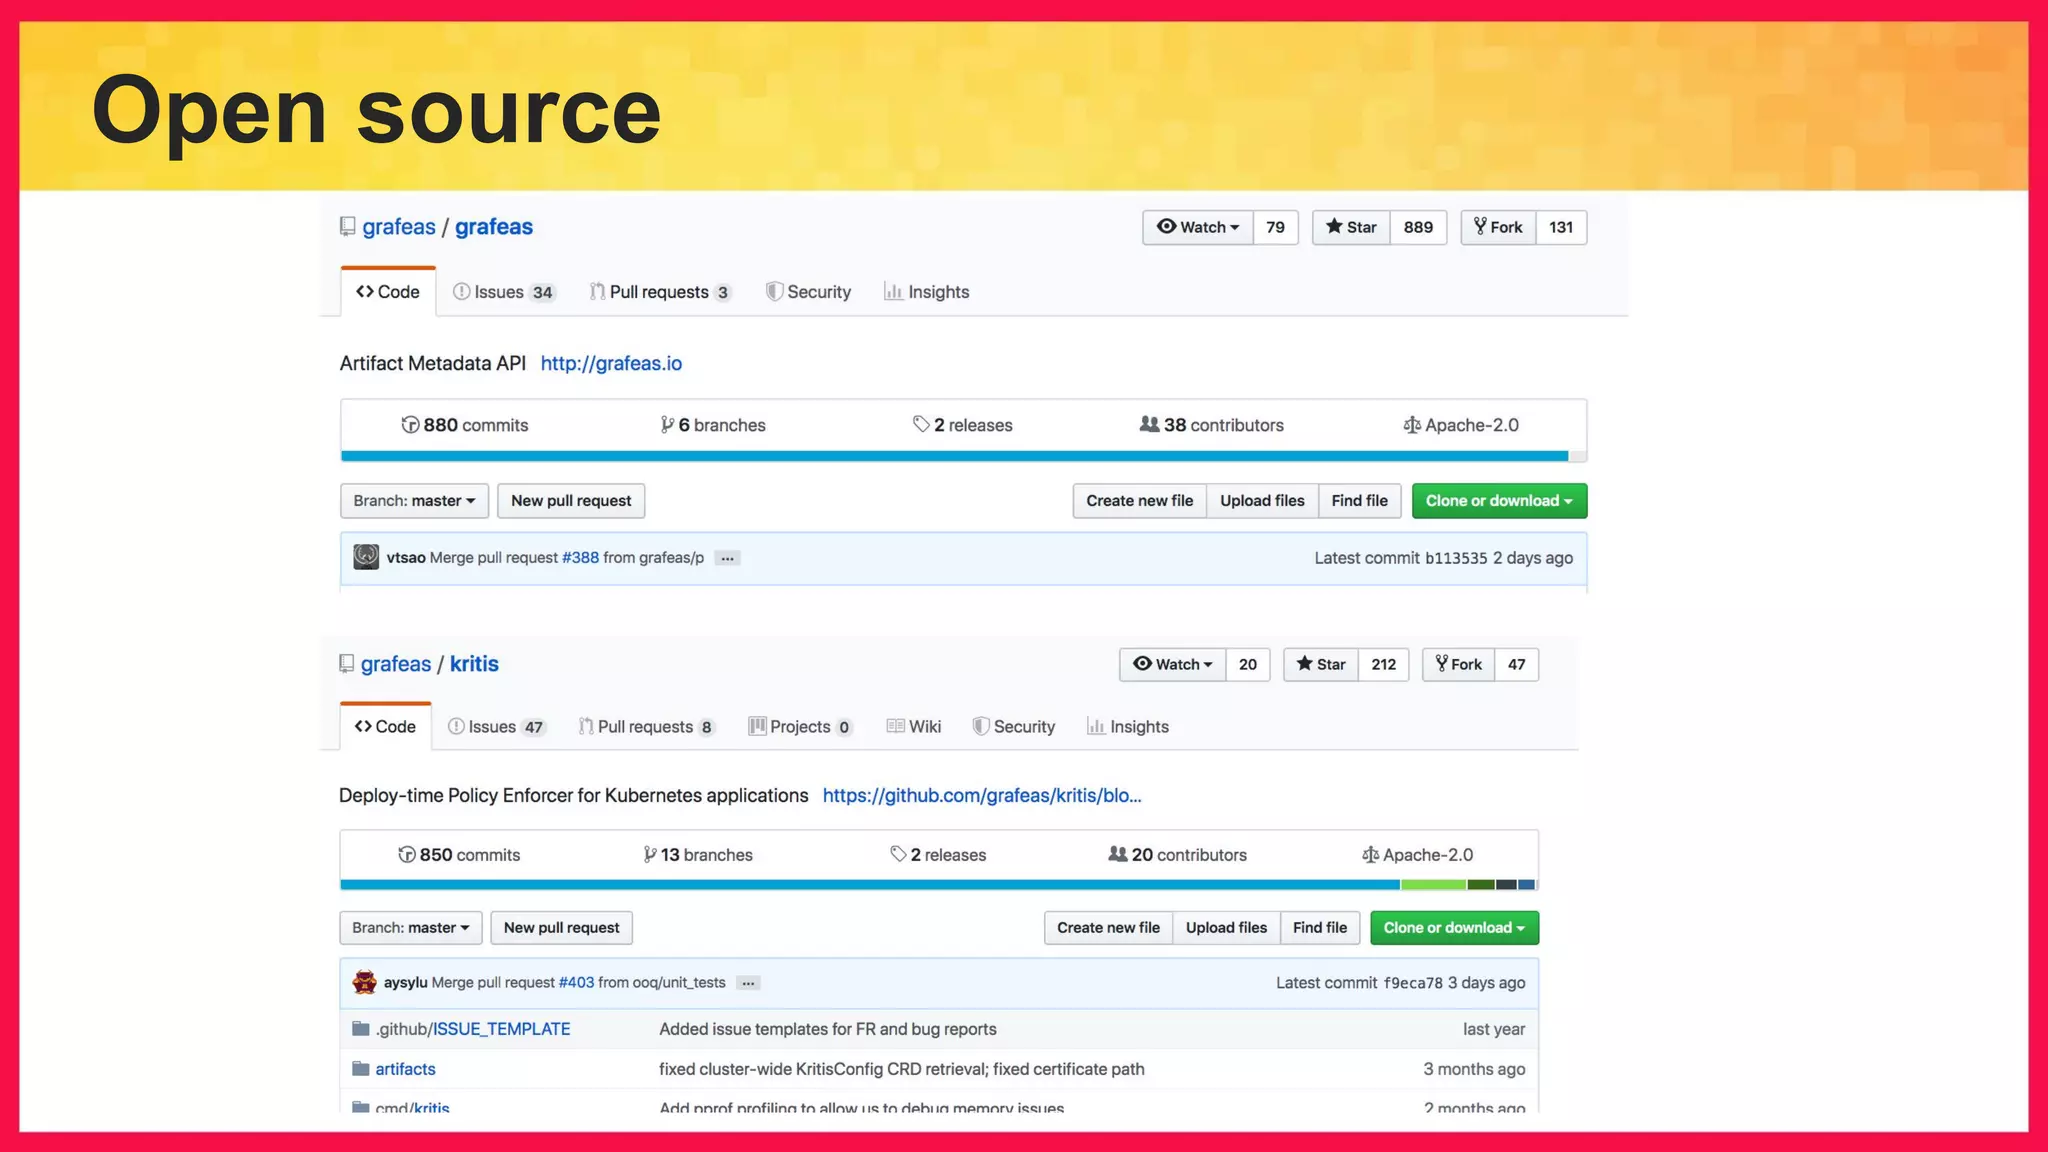
Task: Click Find file in the grafeas repository
Action: click(x=1360, y=501)
